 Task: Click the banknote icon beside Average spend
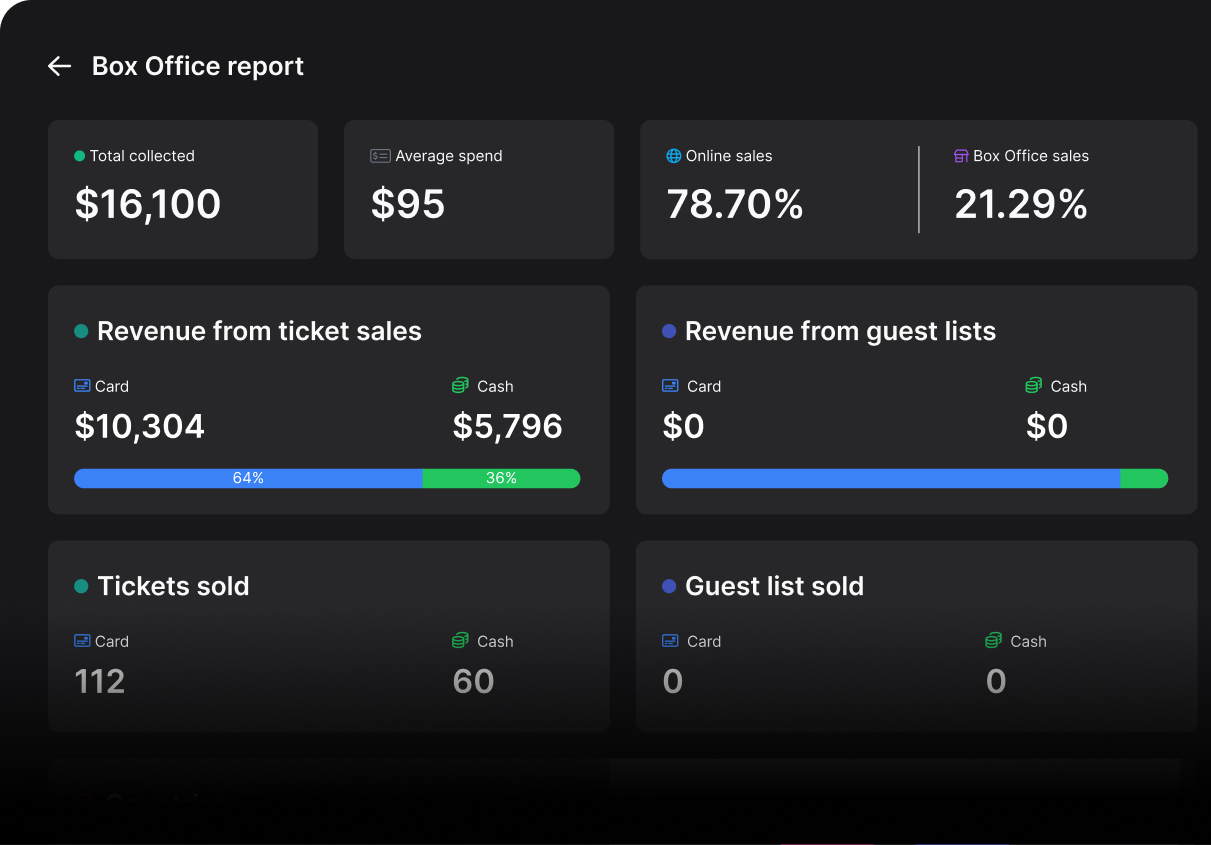click(x=380, y=156)
